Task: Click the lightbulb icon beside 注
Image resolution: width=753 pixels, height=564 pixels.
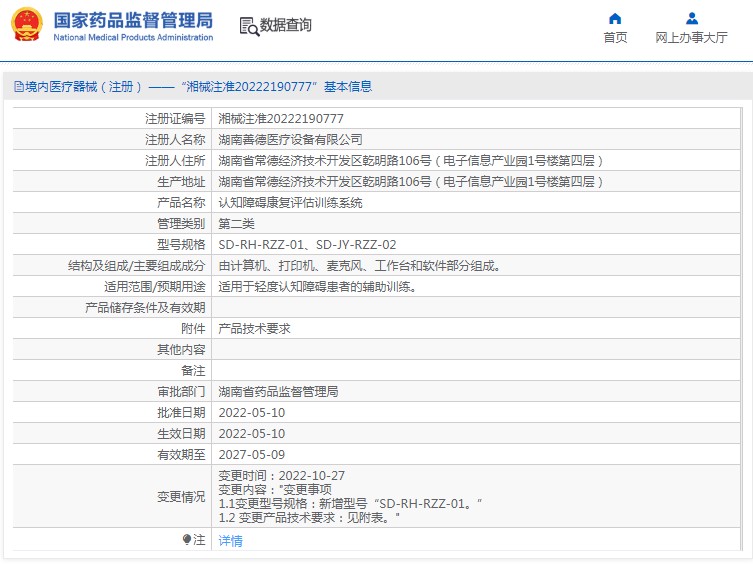Action: click(x=187, y=539)
